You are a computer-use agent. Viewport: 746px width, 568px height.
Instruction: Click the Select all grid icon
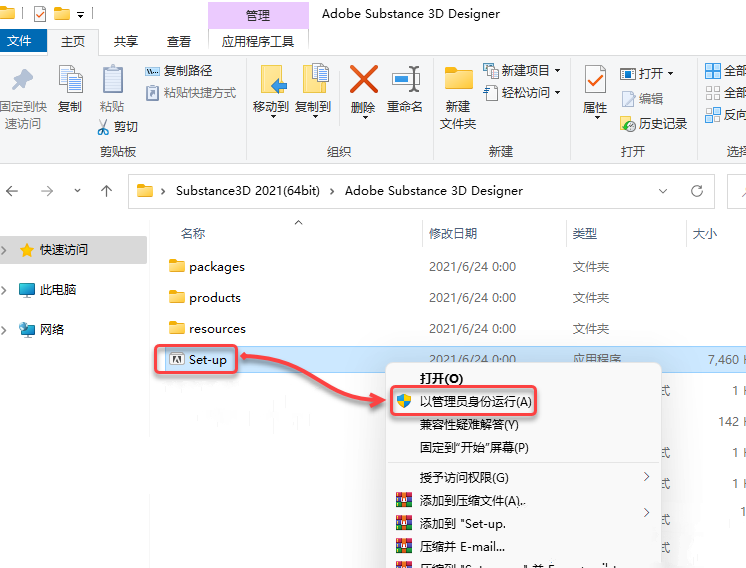713,71
